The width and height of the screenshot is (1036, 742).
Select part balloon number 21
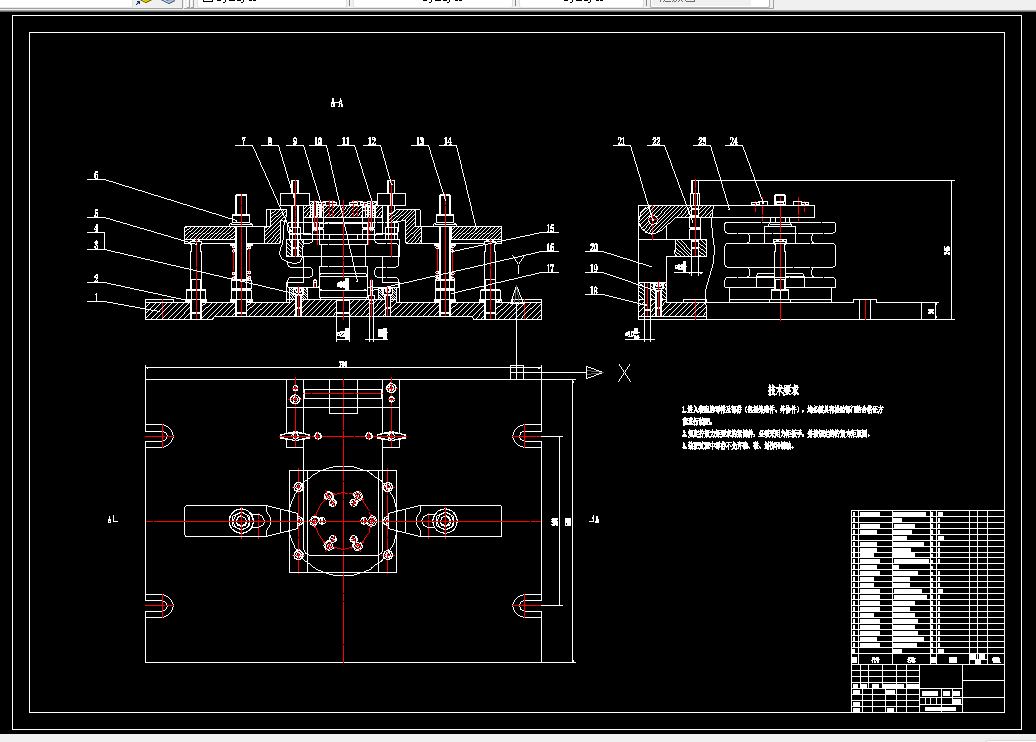pyautogui.click(x=621, y=141)
